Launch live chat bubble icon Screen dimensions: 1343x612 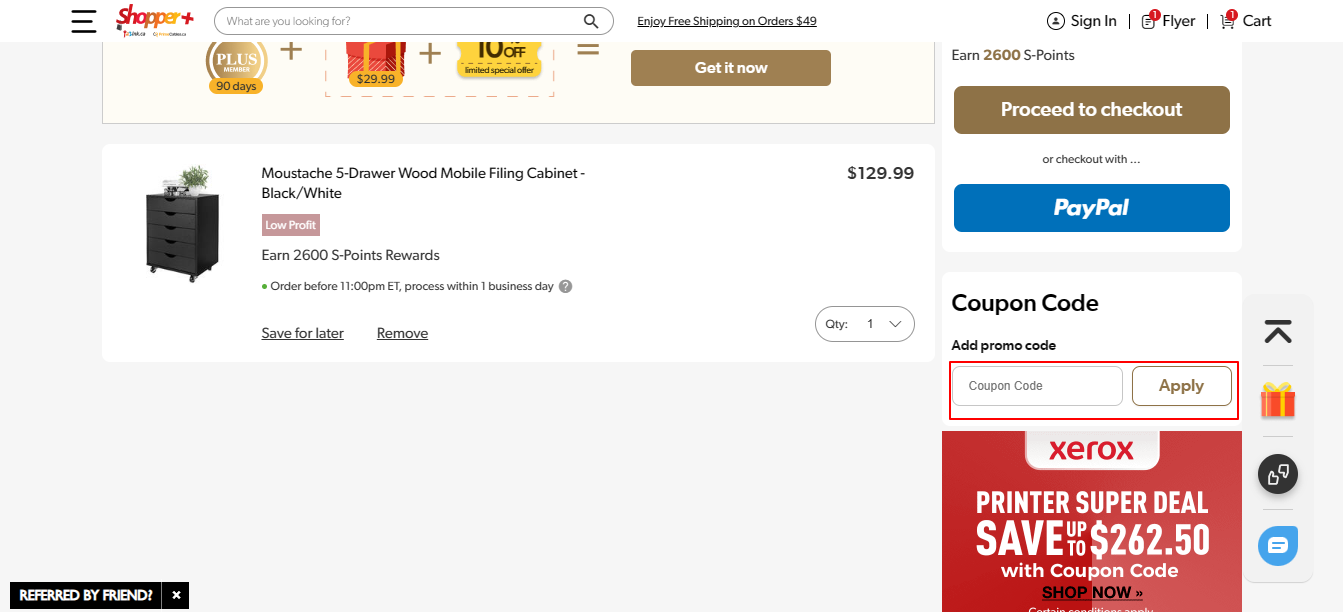pos(1277,546)
